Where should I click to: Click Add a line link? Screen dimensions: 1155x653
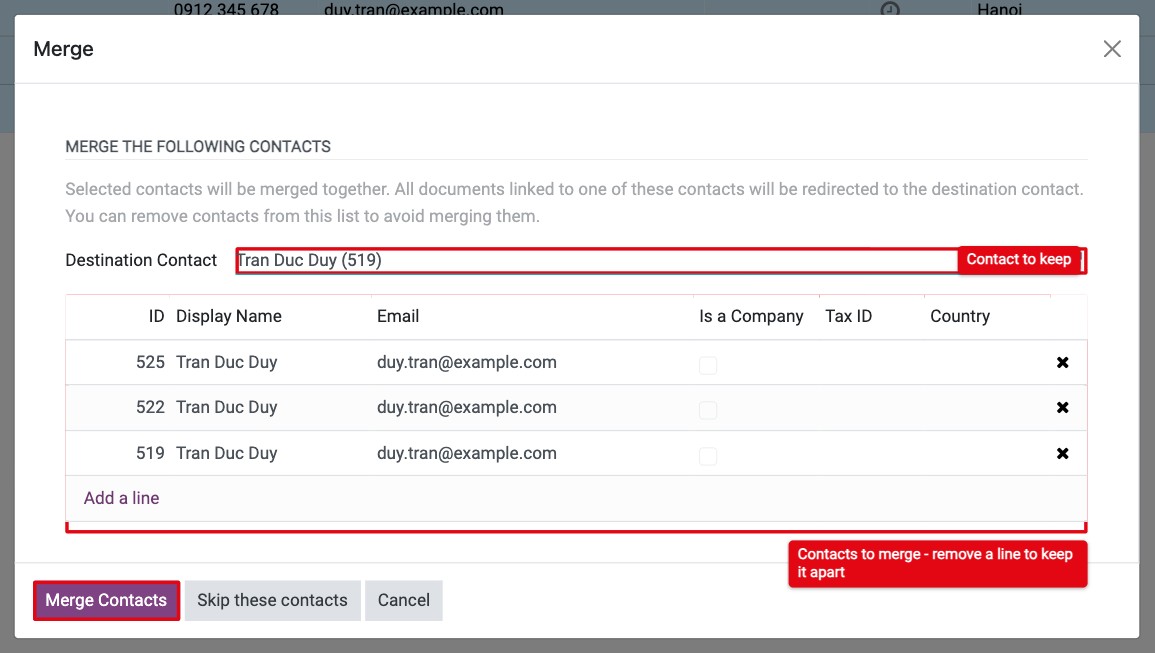coord(122,498)
